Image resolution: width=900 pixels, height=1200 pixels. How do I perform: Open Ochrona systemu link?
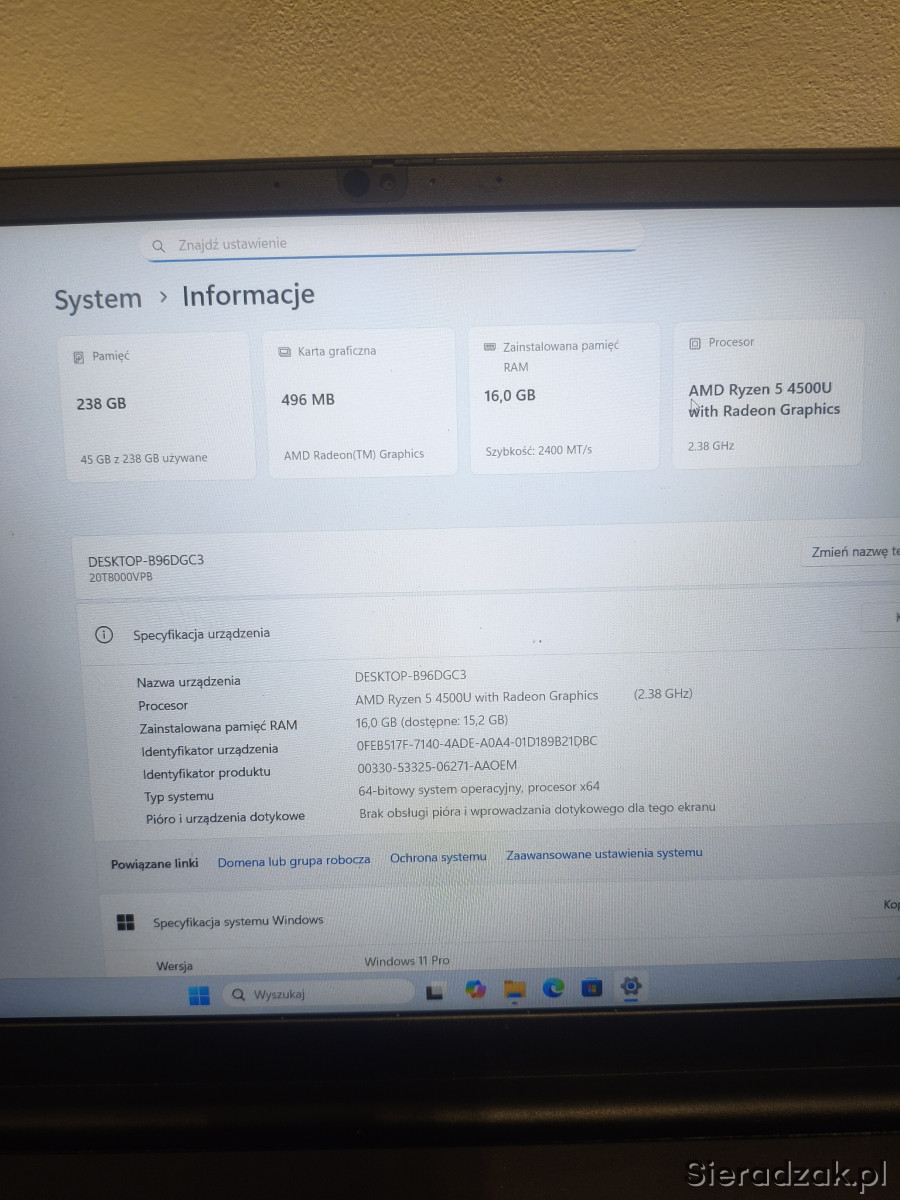coord(438,857)
